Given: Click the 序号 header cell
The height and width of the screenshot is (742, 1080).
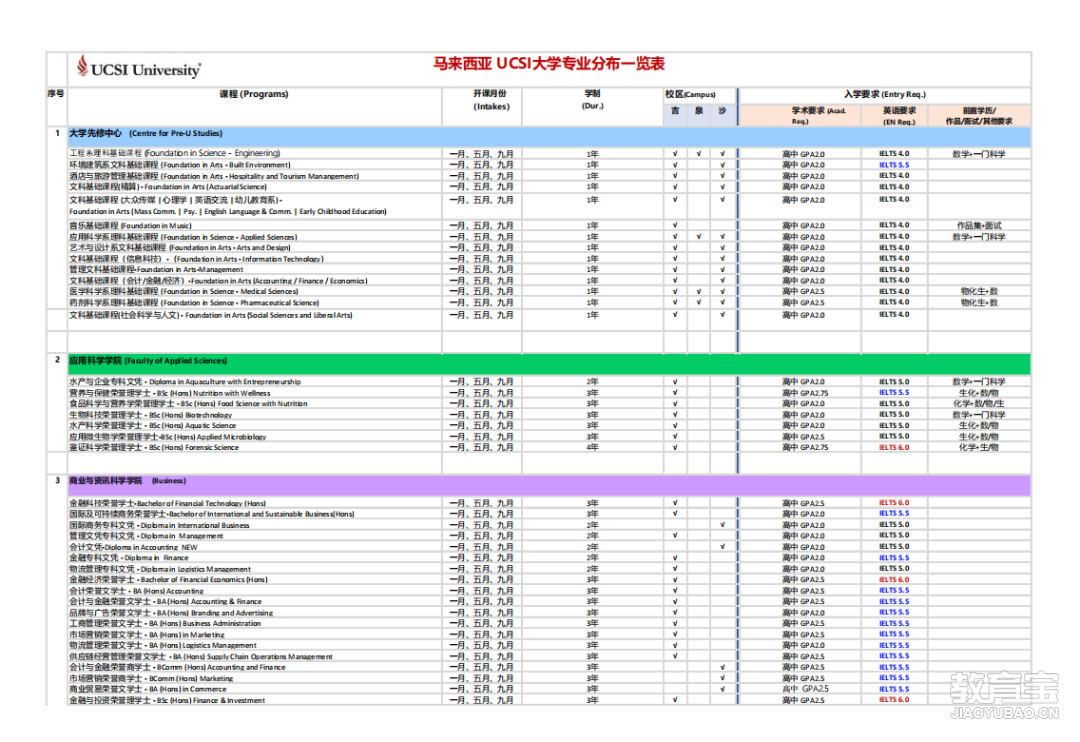Looking at the screenshot, I should [56, 94].
